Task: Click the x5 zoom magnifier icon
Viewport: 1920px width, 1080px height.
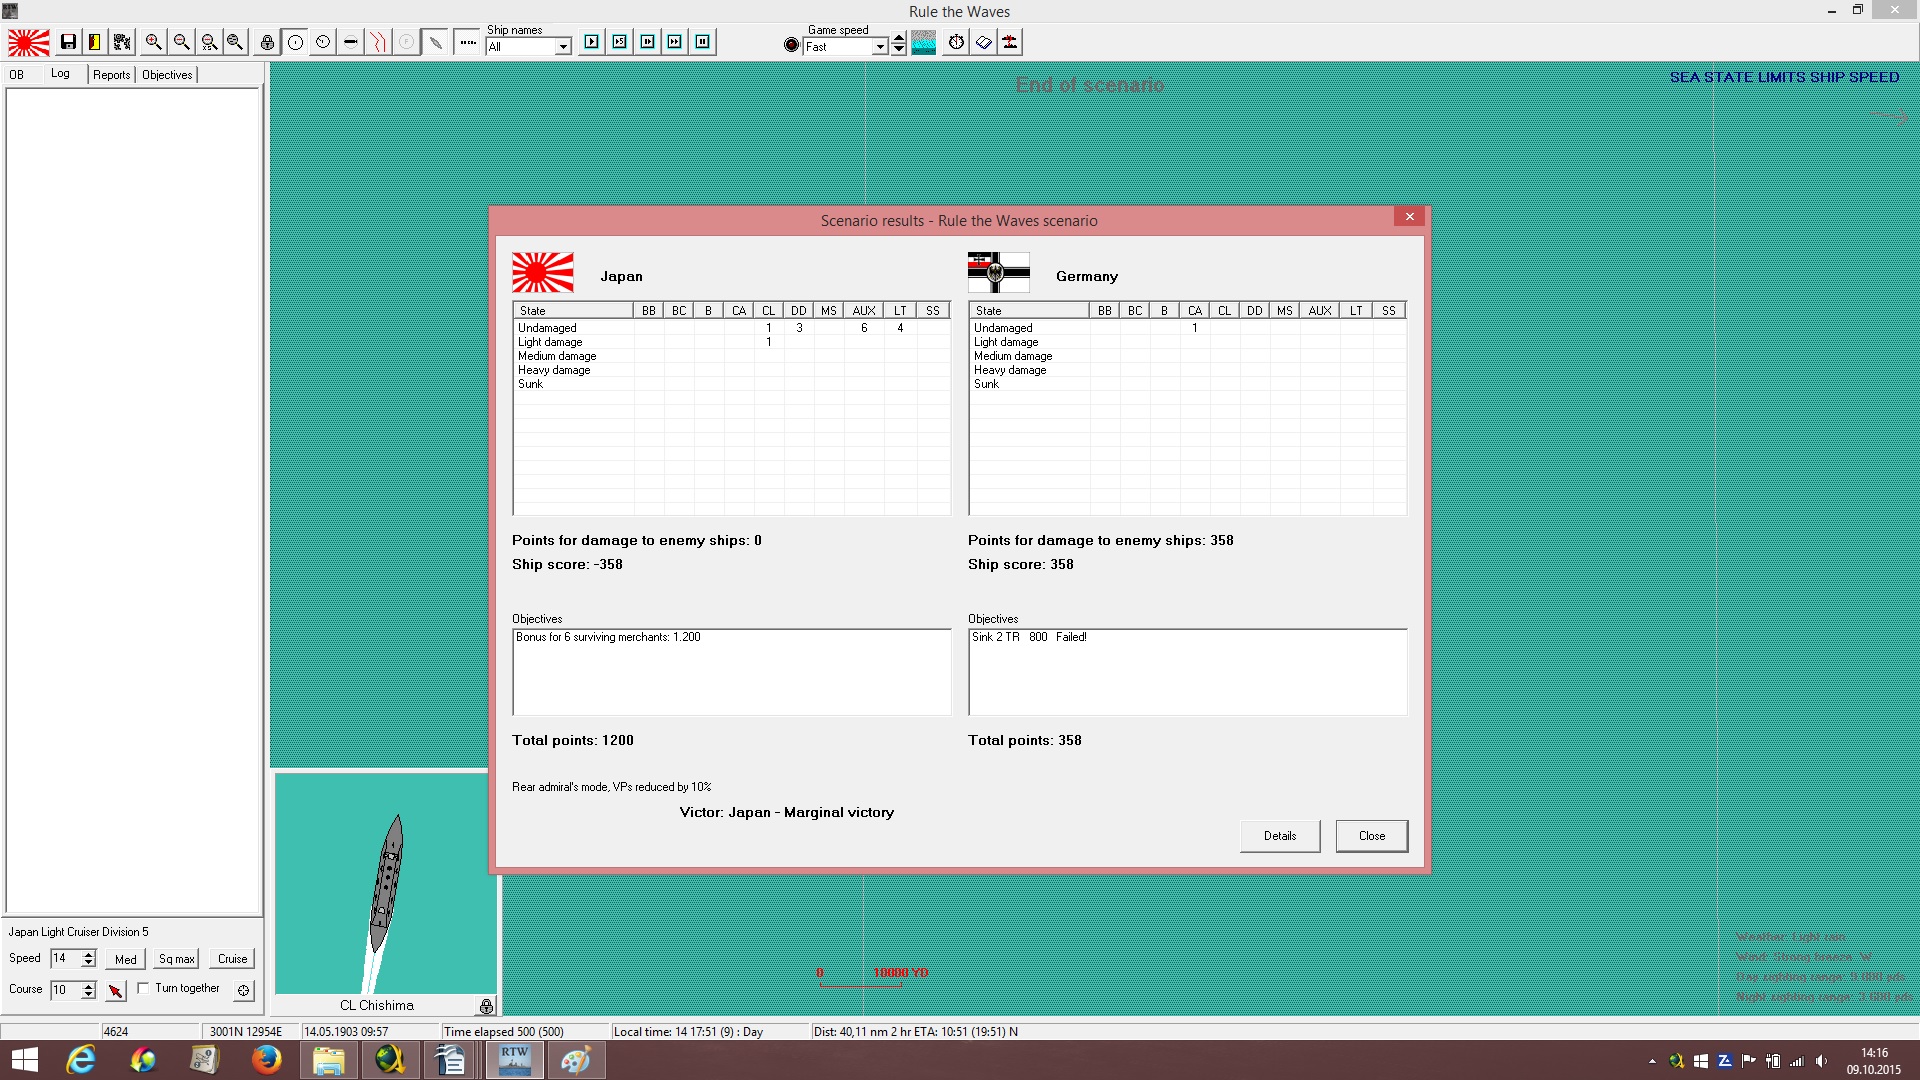Action: pos(209,42)
